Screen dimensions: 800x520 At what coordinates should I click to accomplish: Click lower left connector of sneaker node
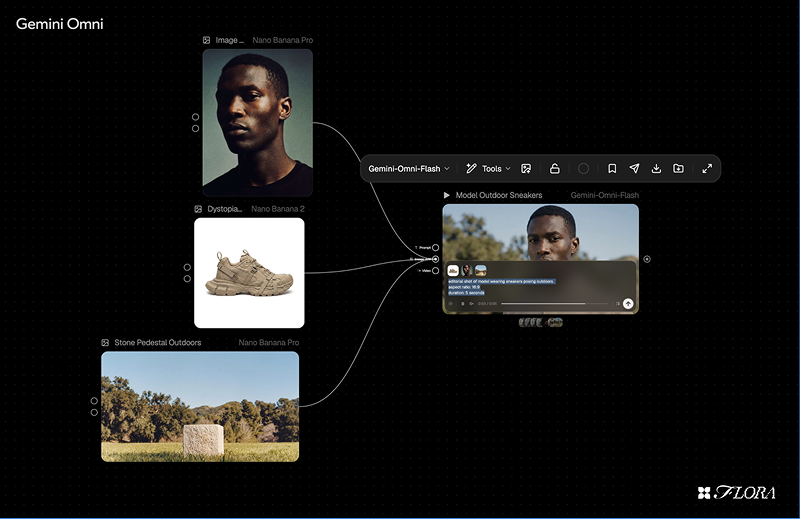[187, 279]
